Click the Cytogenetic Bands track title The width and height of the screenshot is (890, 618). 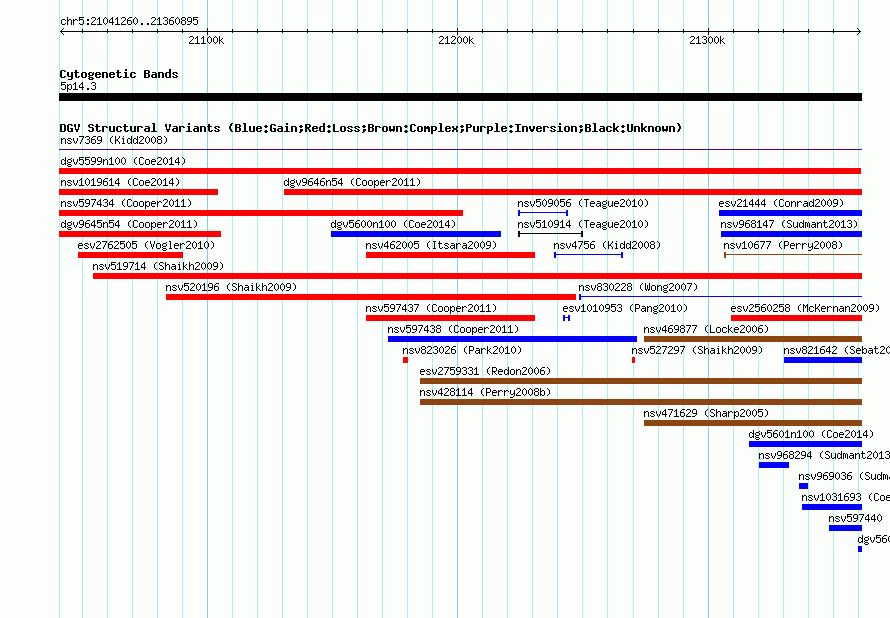tap(119, 74)
